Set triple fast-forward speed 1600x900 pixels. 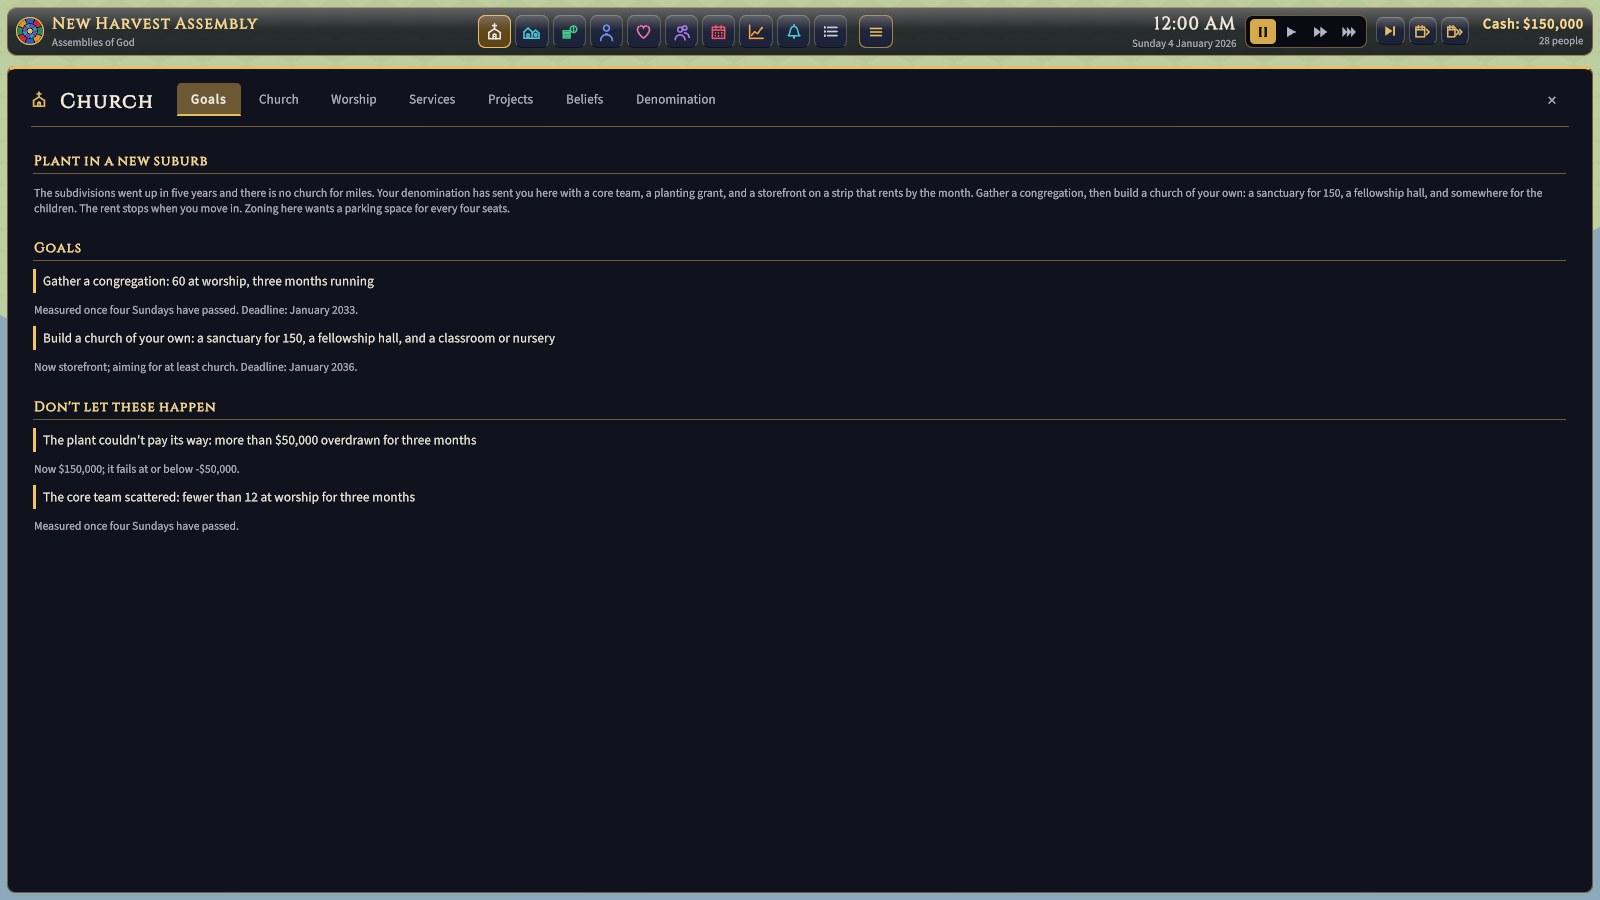pos(1348,32)
